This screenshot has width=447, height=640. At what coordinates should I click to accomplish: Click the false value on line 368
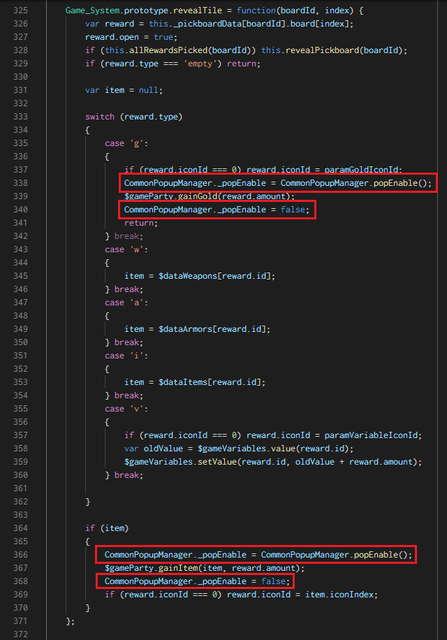click(273, 581)
